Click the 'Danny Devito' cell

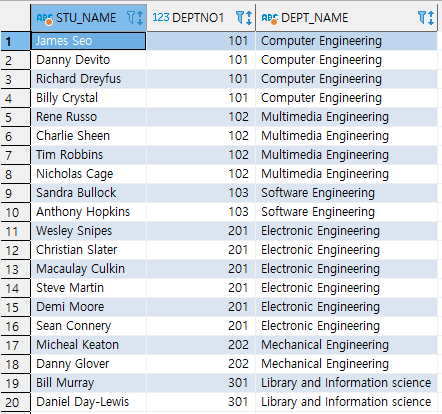point(88,60)
